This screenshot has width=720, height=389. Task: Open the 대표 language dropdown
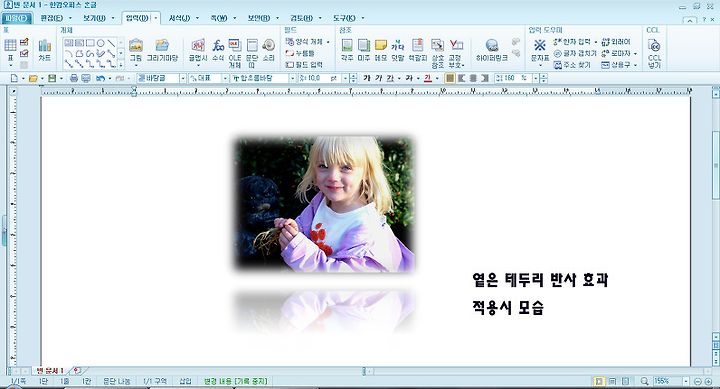point(225,79)
